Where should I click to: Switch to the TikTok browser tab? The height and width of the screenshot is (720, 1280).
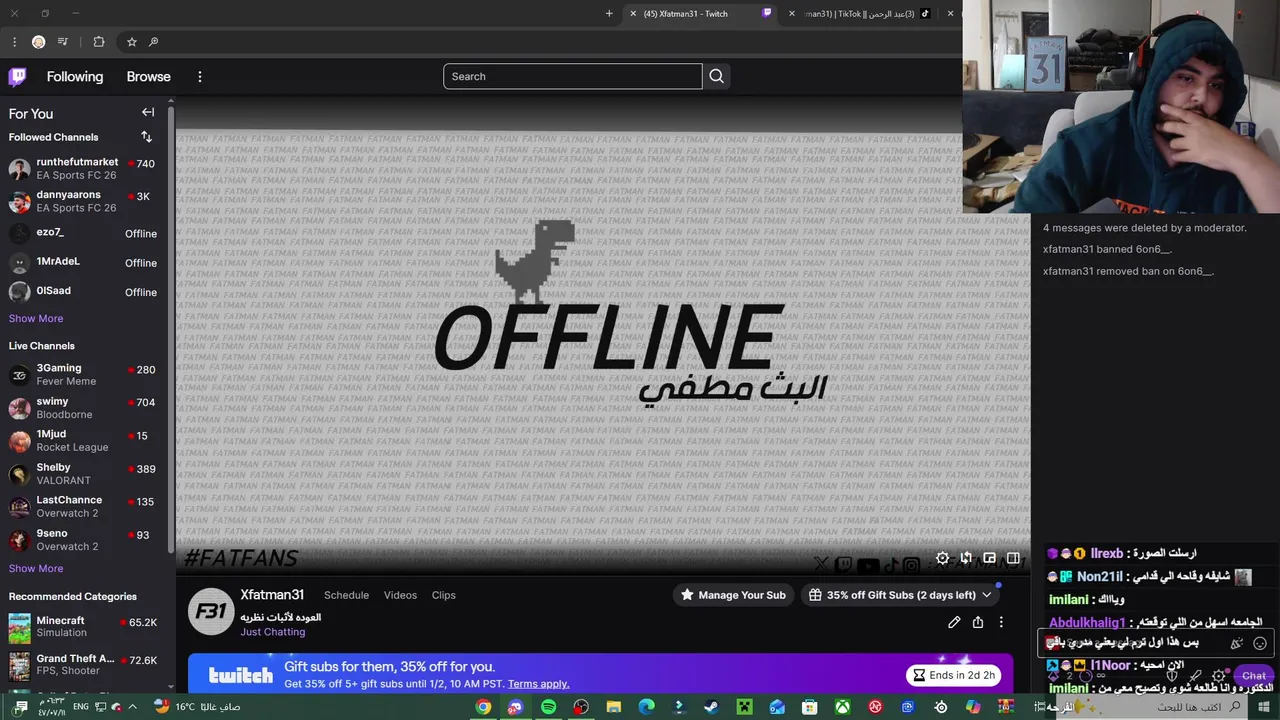pyautogui.click(x=862, y=14)
